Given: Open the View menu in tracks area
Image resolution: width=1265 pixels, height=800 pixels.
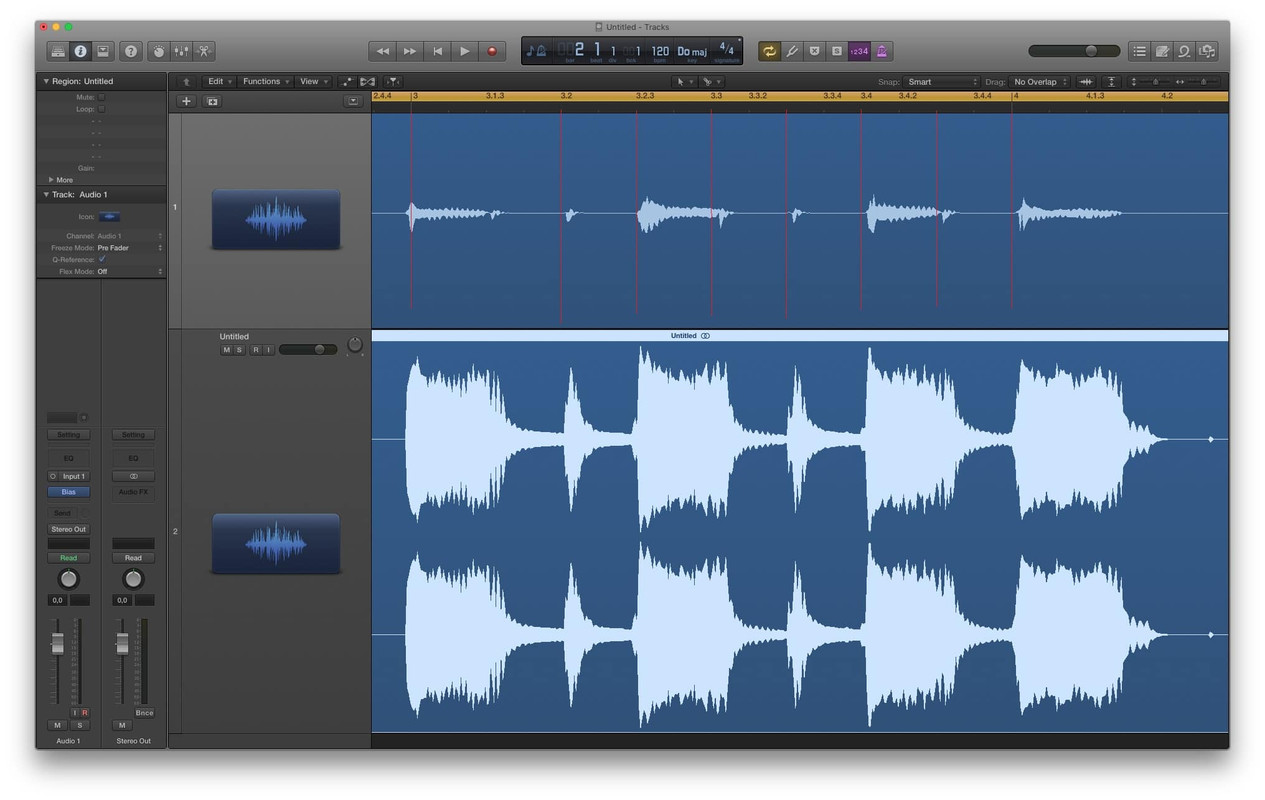Looking at the screenshot, I should point(313,82).
